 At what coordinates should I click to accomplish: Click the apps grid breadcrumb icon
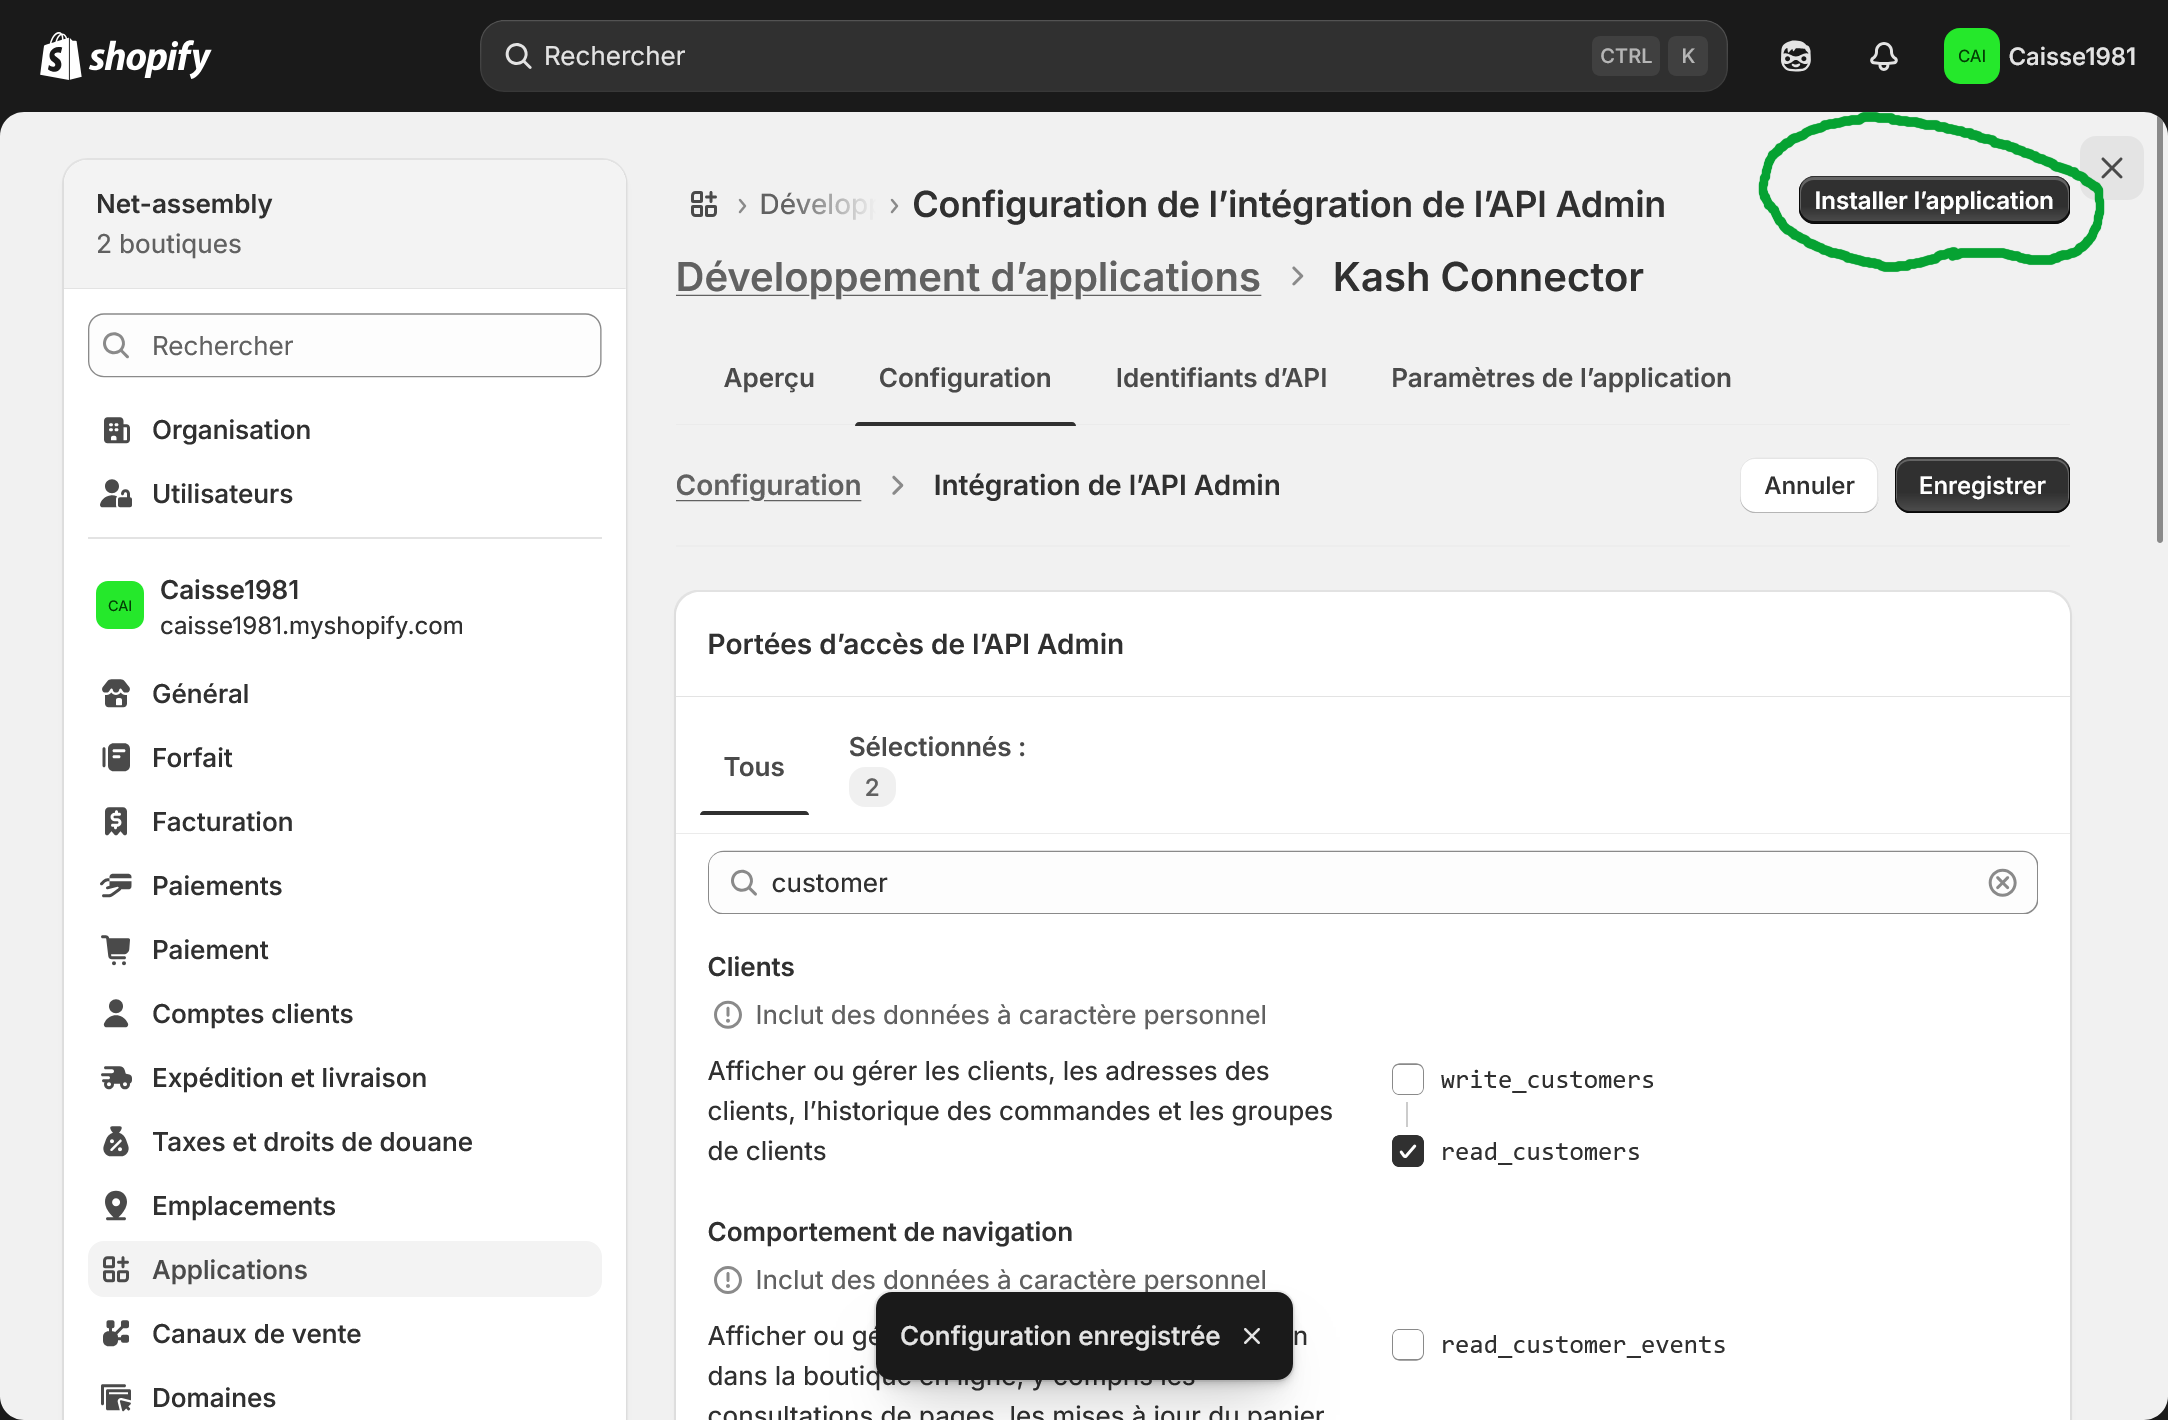tap(704, 204)
